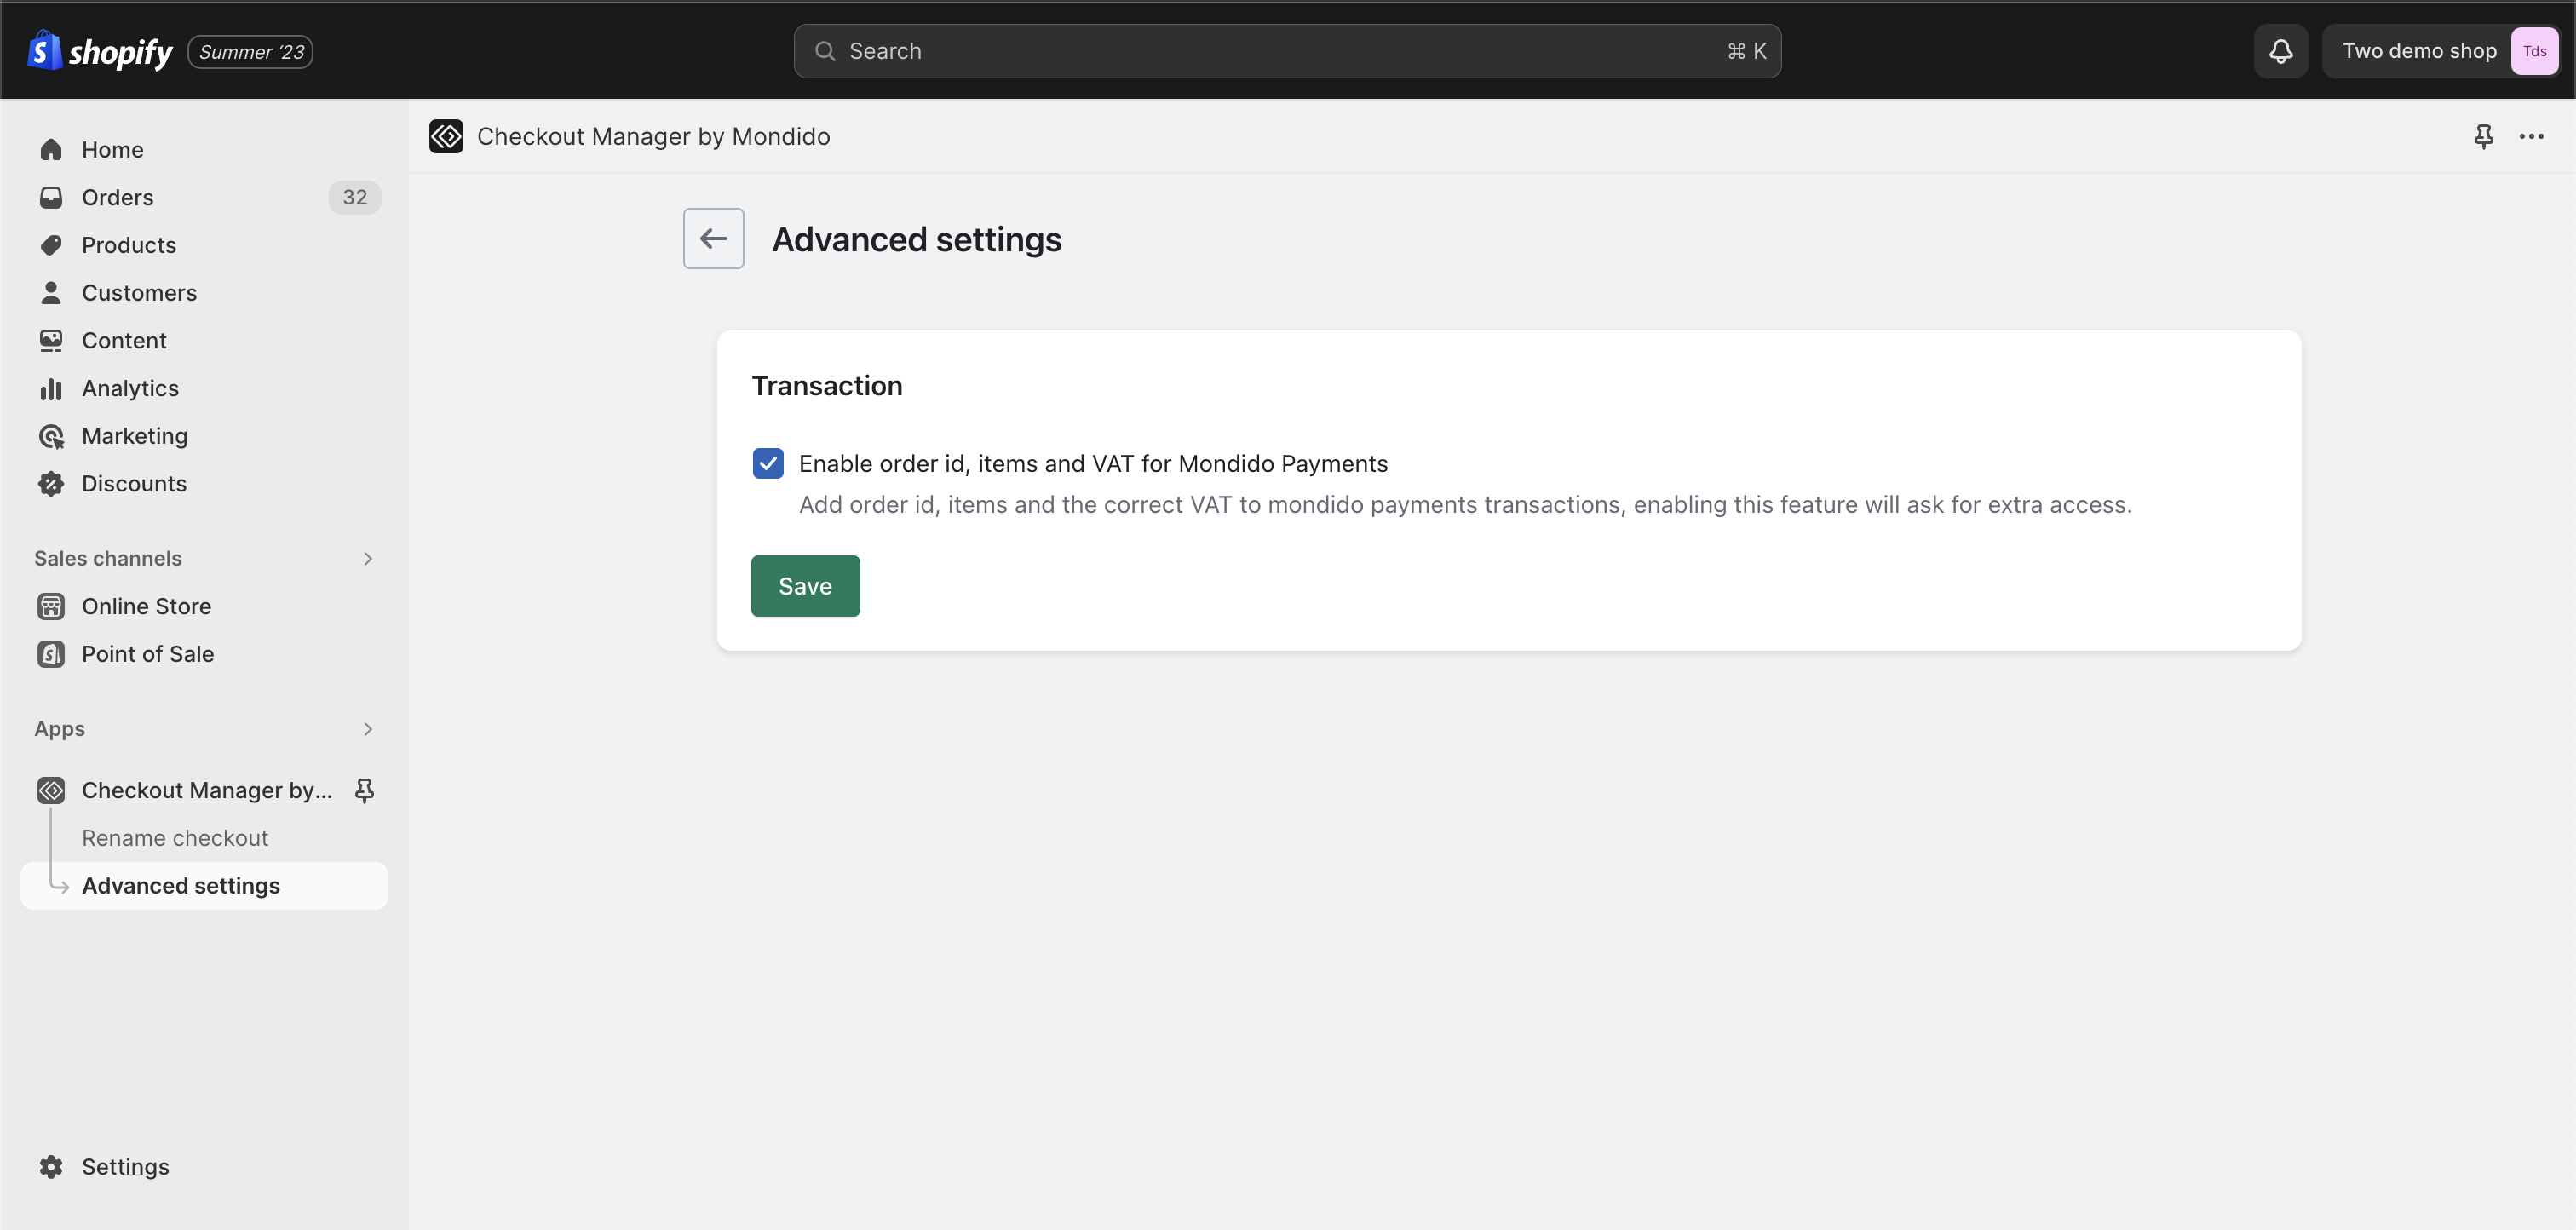The width and height of the screenshot is (2576, 1230).
Task: Click the ⌘ K shortcut hint
Action: [x=1746, y=51]
